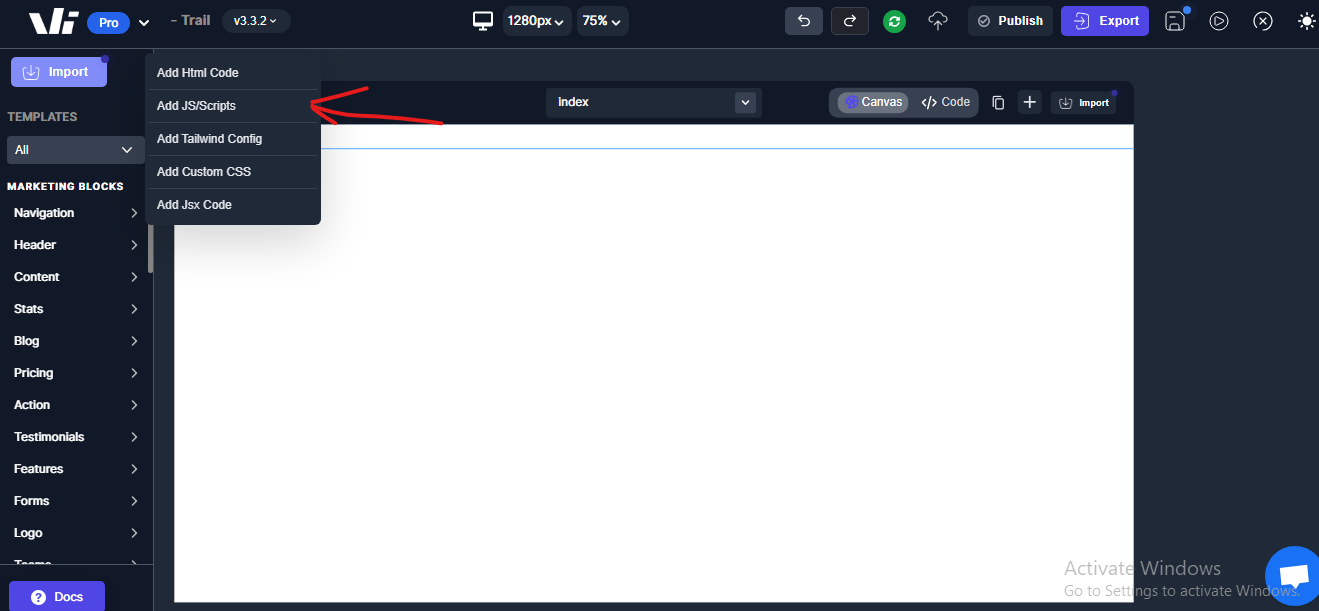
Task: Add a new page with plus icon
Action: (1030, 102)
